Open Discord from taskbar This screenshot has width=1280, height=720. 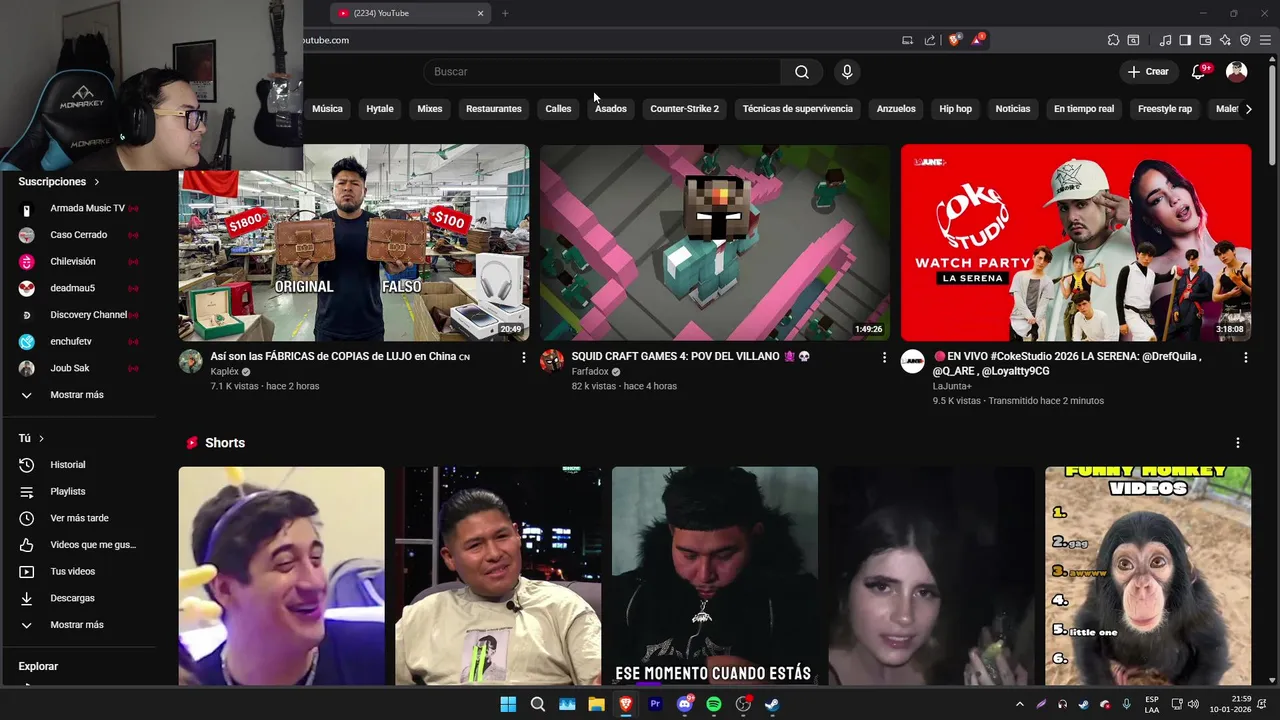[685, 704]
